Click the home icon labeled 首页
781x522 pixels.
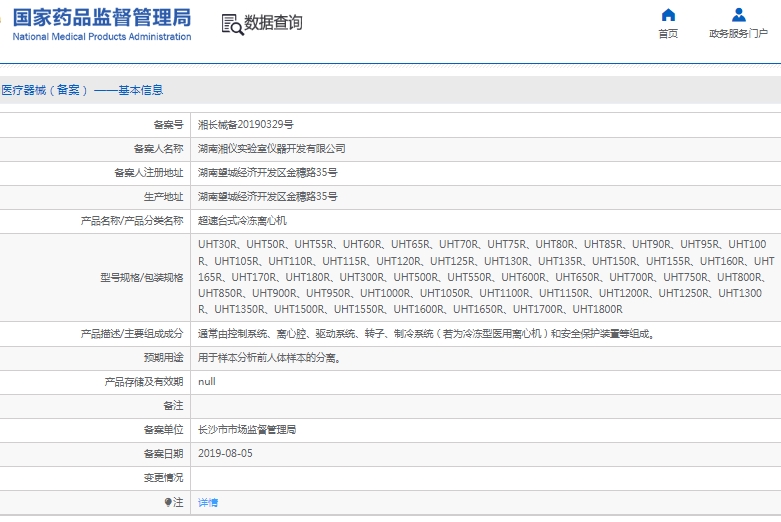(x=668, y=15)
